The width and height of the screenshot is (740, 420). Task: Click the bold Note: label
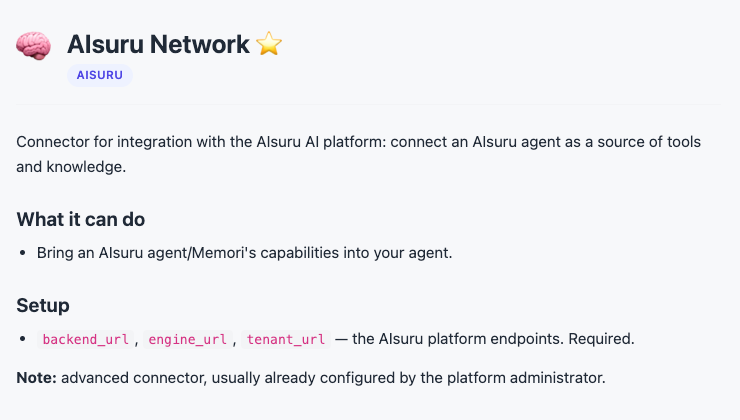(x=36, y=378)
